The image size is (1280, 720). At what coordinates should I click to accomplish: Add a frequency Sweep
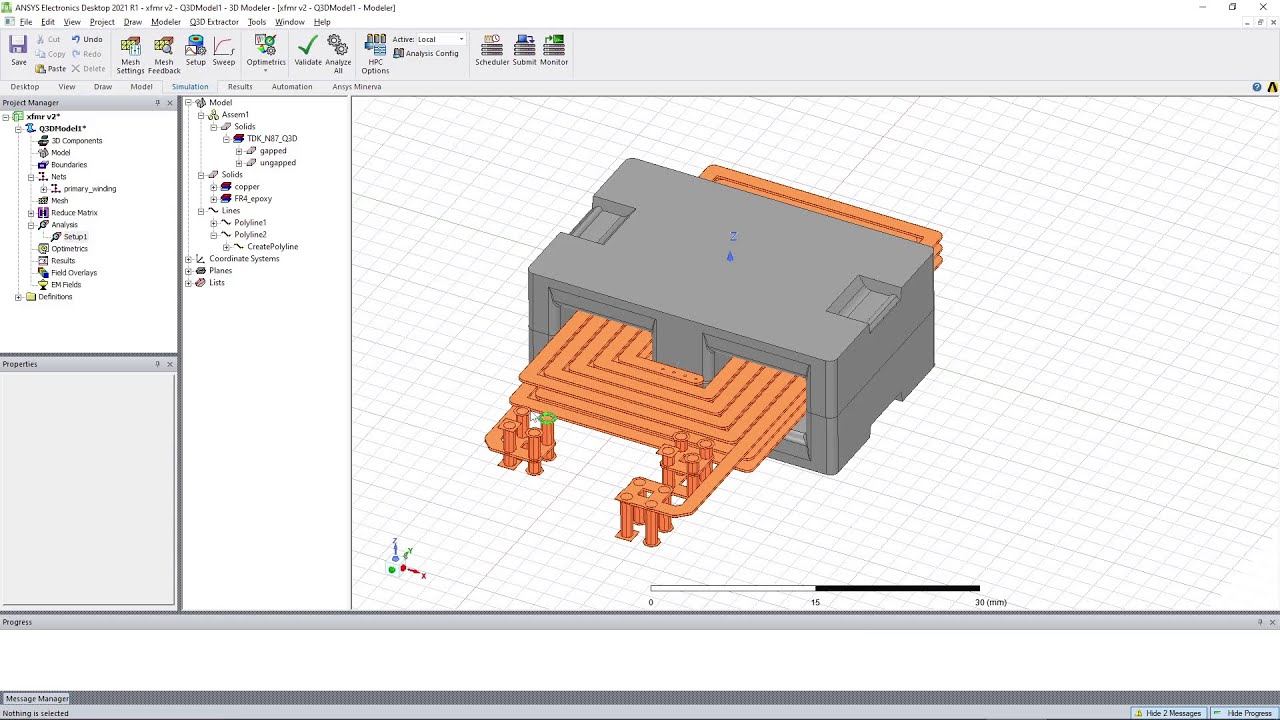(x=224, y=51)
